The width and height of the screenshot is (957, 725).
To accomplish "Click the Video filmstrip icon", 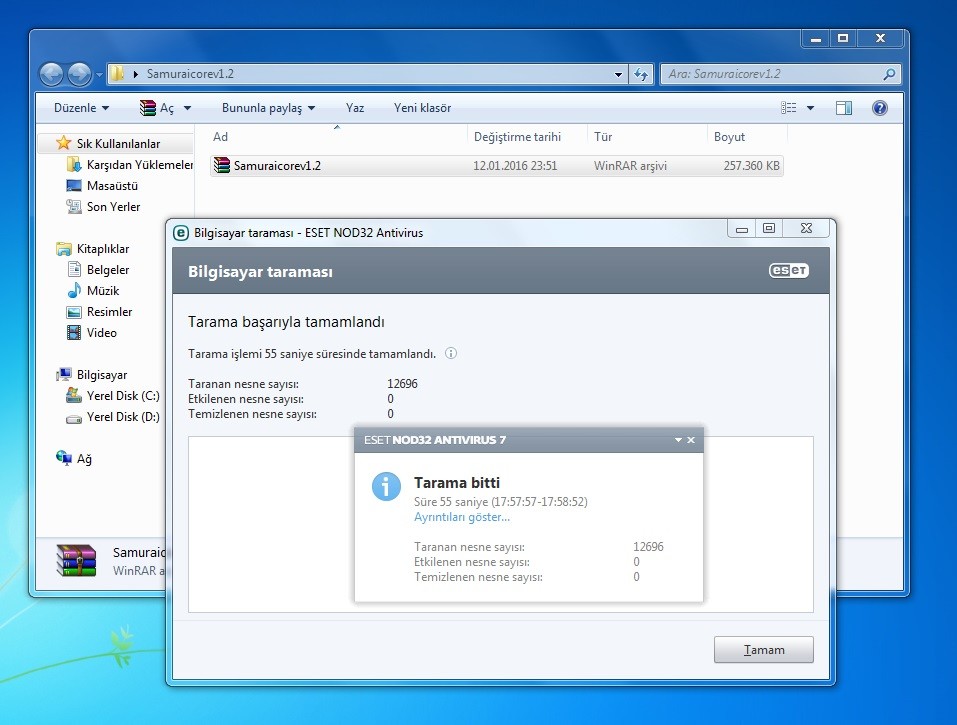I will (74, 333).
